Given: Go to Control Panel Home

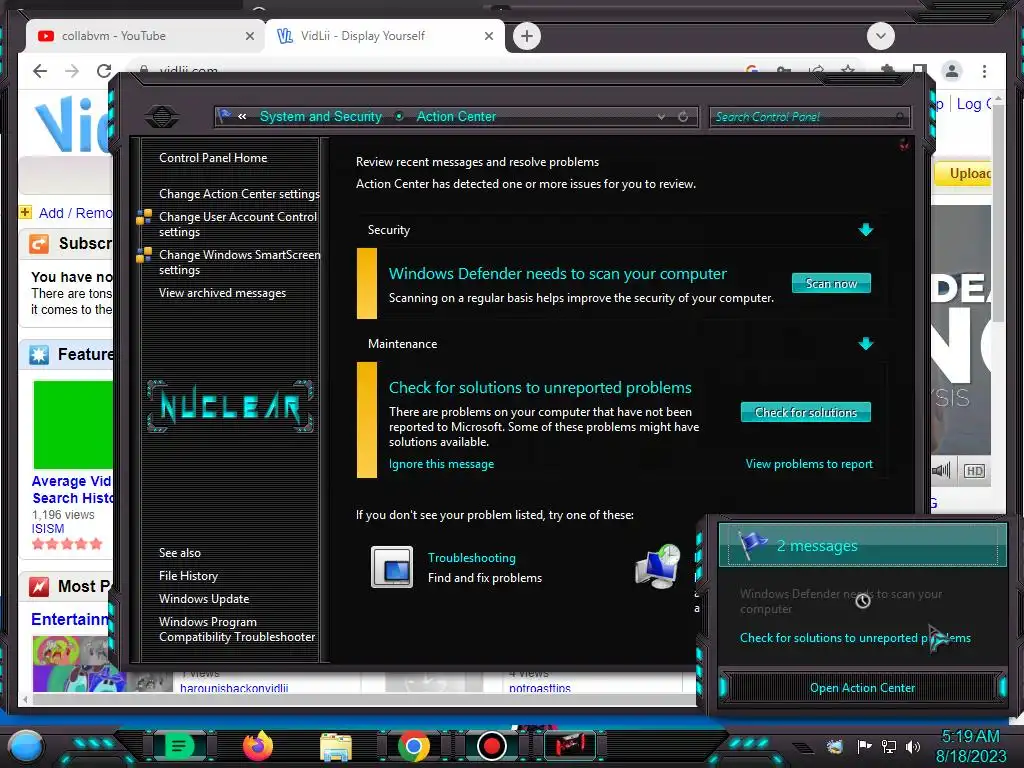Looking at the screenshot, I should (213, 157).
